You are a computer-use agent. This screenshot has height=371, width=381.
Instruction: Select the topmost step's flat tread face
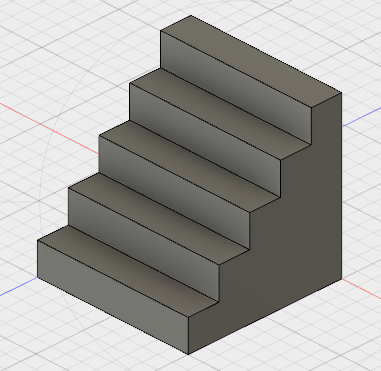pos(251,61)
